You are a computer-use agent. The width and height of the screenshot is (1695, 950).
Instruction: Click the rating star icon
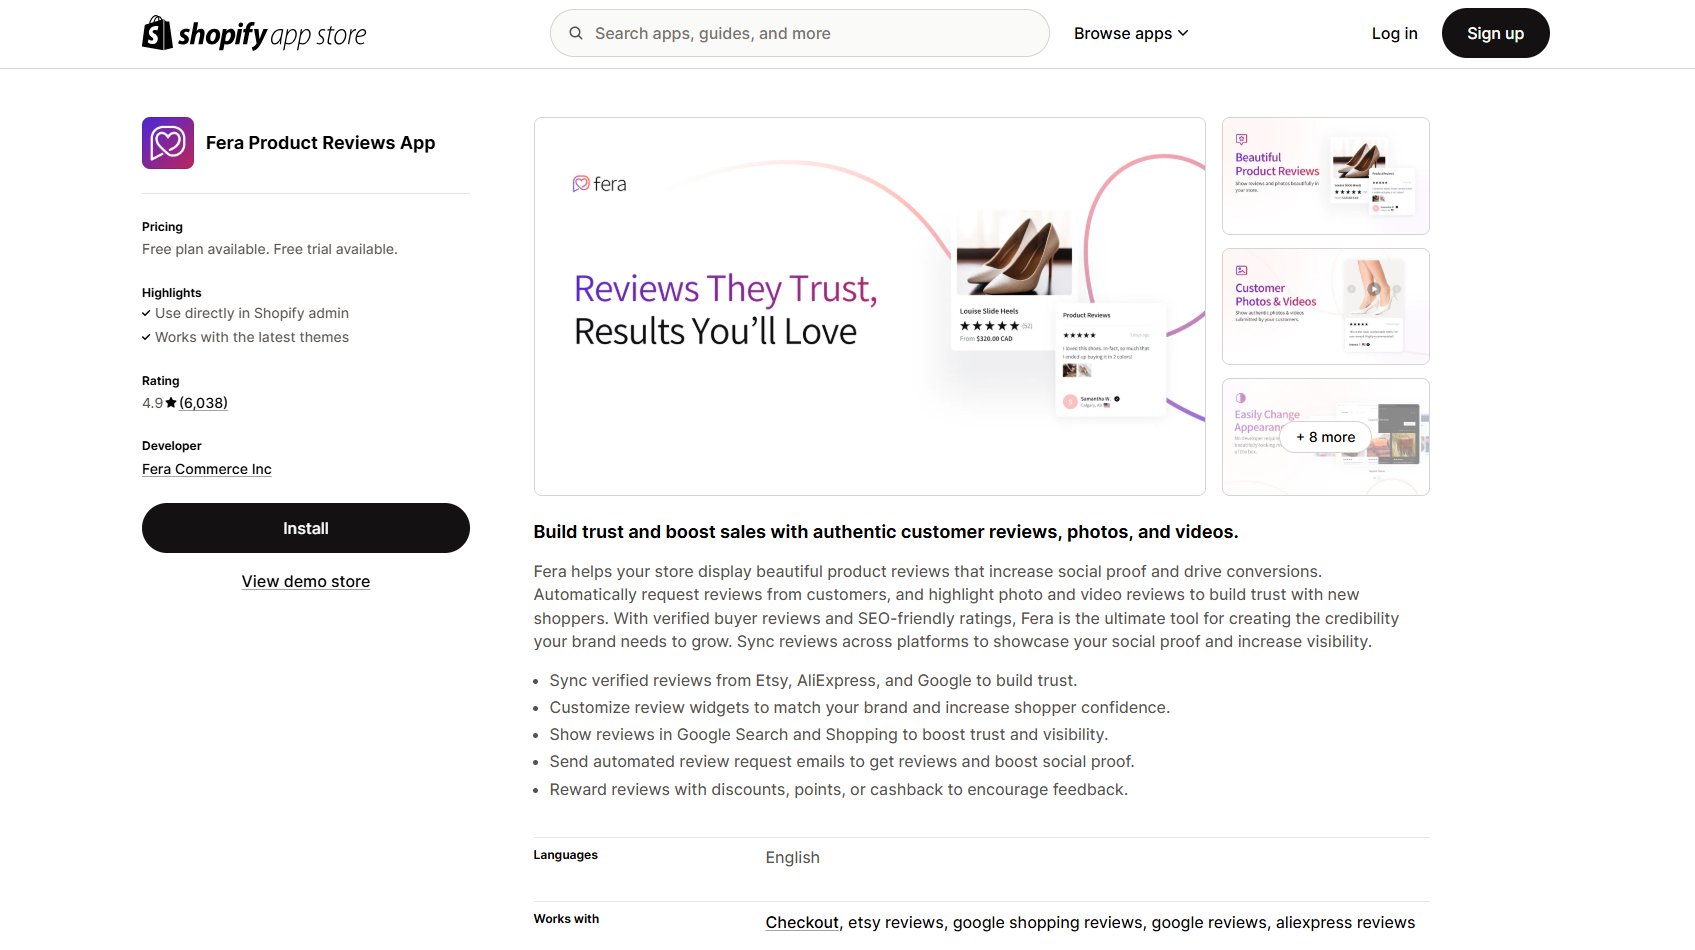(x=171, y=403)
